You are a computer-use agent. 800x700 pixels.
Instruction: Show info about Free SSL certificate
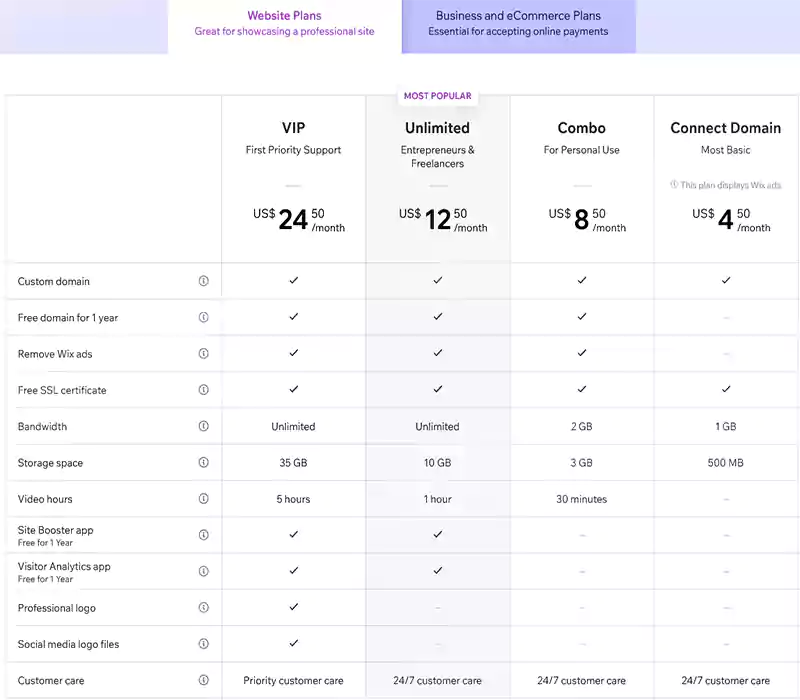coord(204,390)
